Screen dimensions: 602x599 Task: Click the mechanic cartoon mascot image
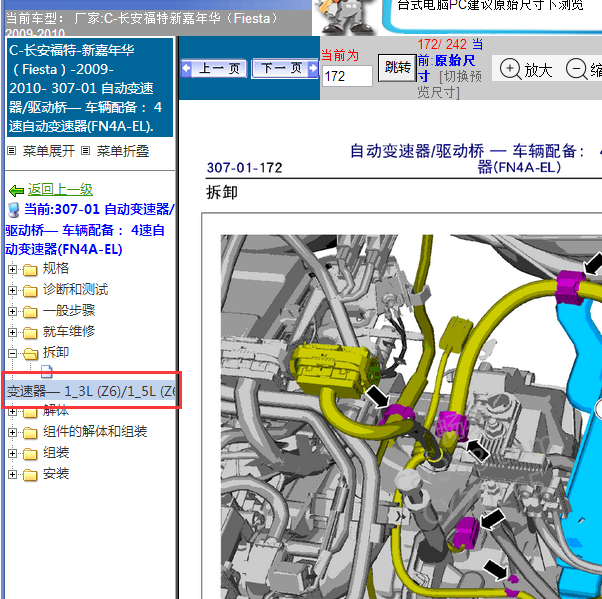(345, 17)
